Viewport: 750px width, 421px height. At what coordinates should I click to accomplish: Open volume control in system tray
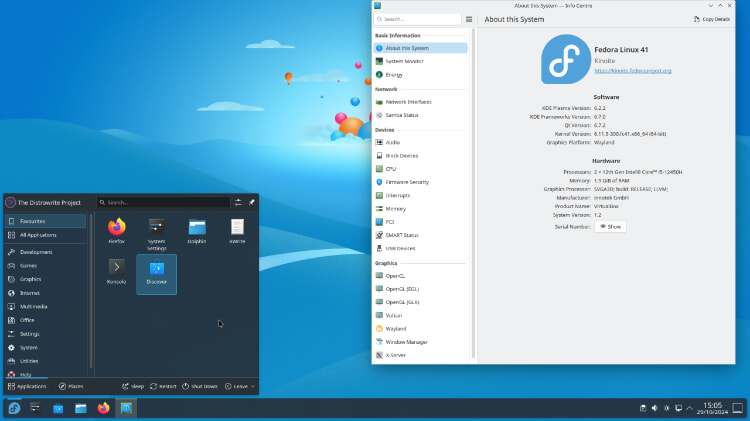point(654,408)
